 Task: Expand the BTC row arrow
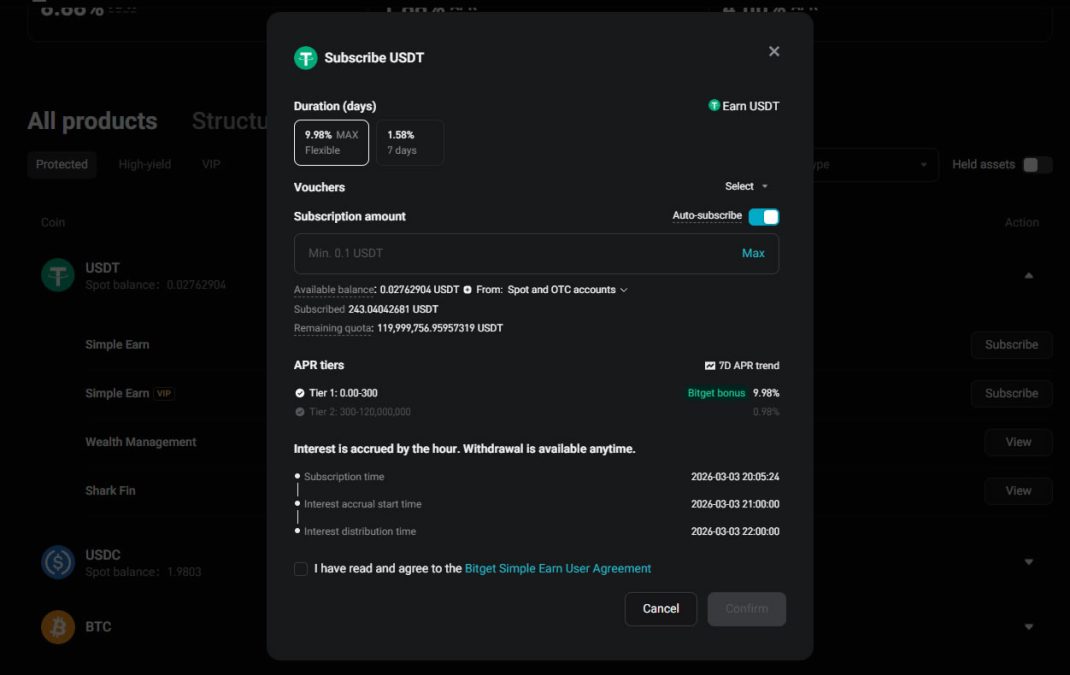(x=1028, y=627)
